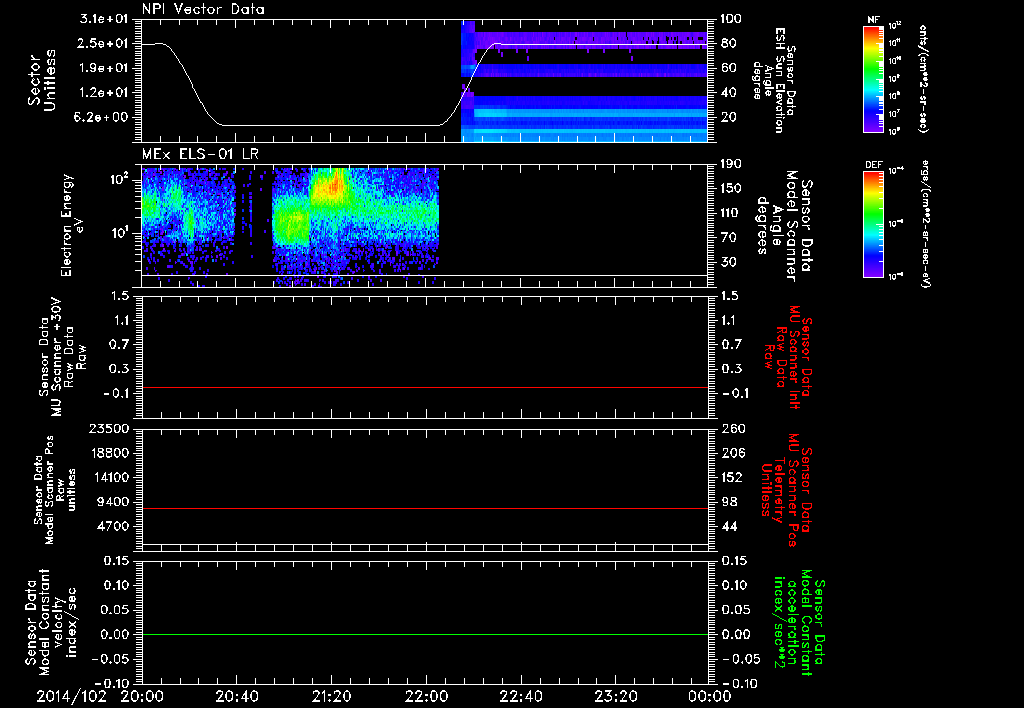1024x708 pixels.
Task: Click the "150" scanner angle tick value
Action: point(731,189)
